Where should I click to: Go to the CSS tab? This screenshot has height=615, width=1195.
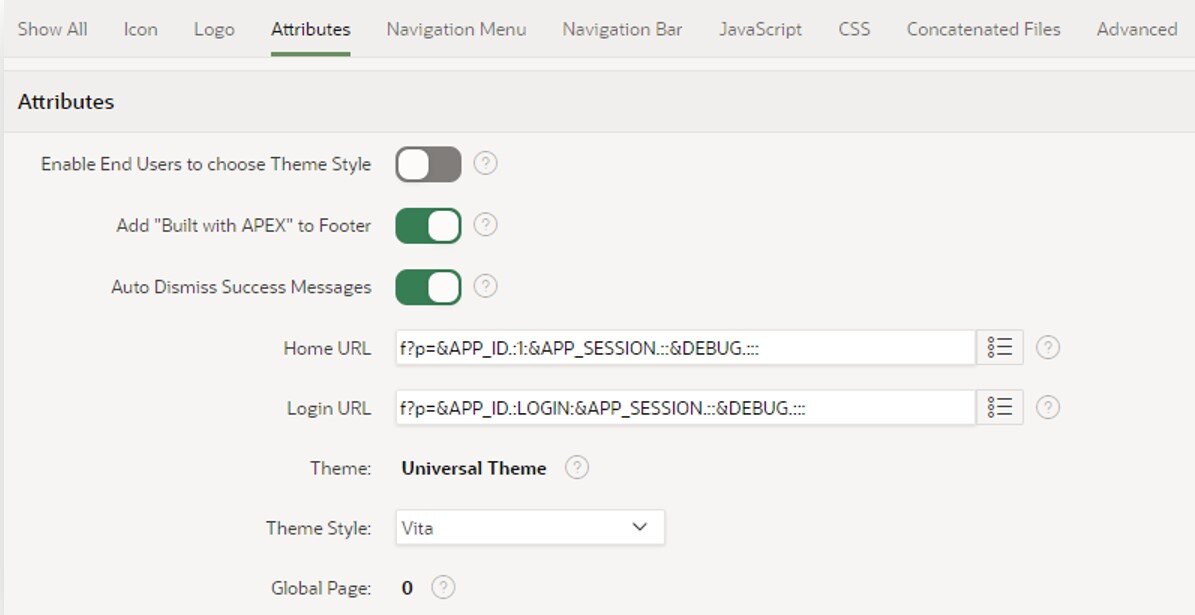click(854, 29)
